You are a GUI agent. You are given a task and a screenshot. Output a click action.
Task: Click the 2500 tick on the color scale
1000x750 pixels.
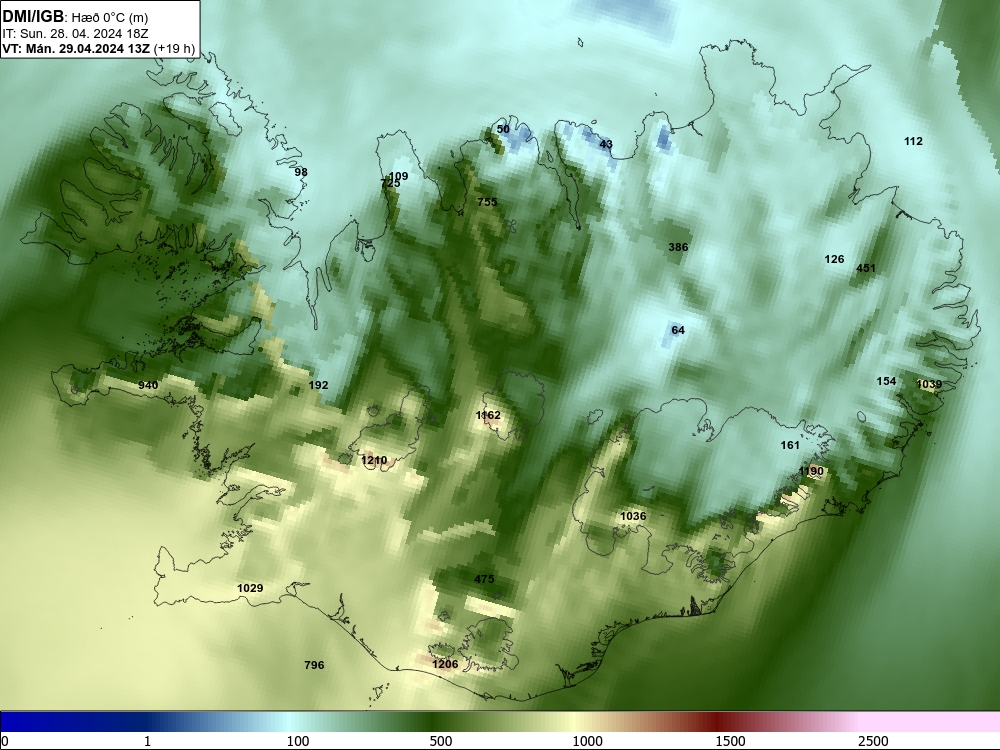click(x=873, y=741)
